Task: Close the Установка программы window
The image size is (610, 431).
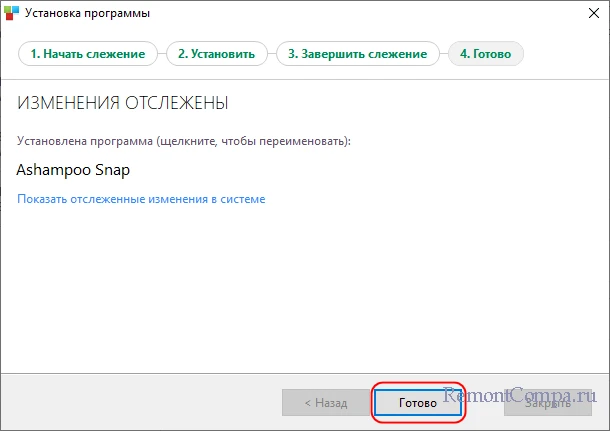Action: (594, 13)
